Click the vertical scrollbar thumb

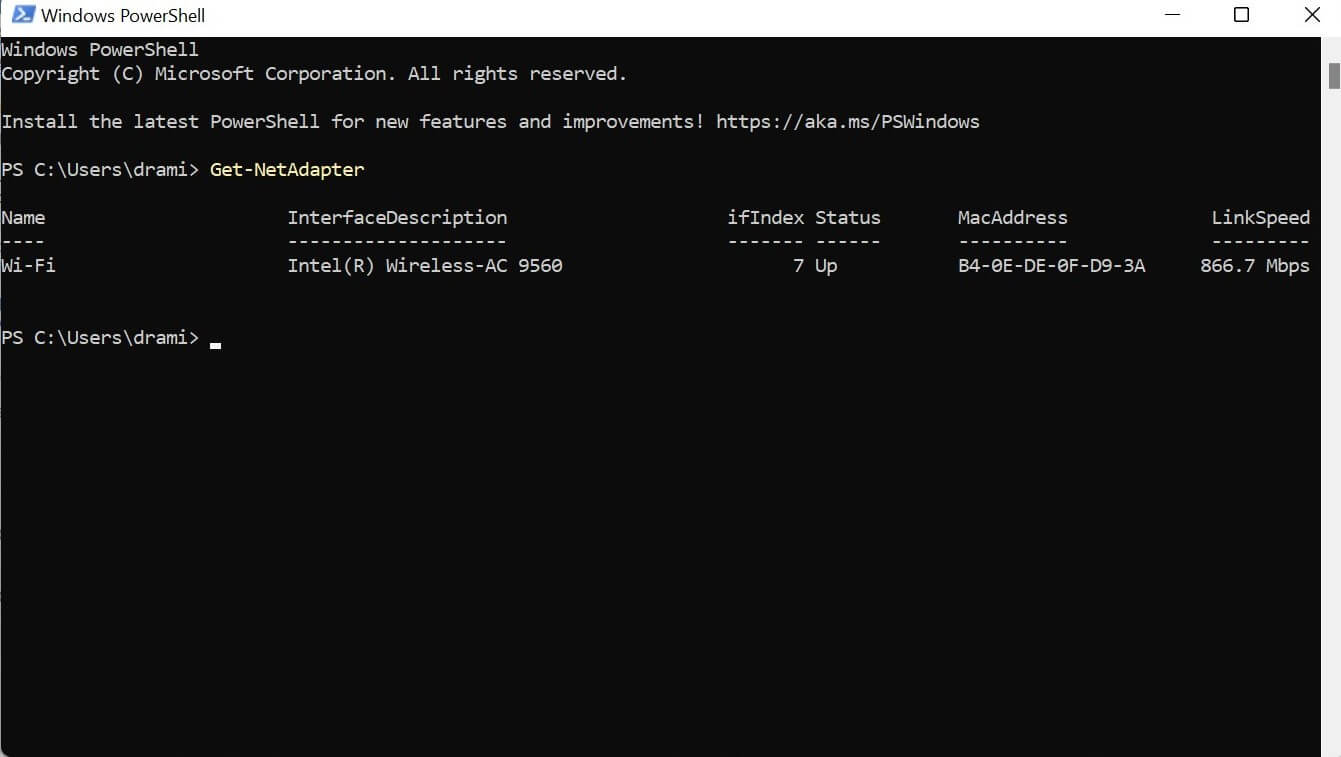click(x=1334, y=73)
